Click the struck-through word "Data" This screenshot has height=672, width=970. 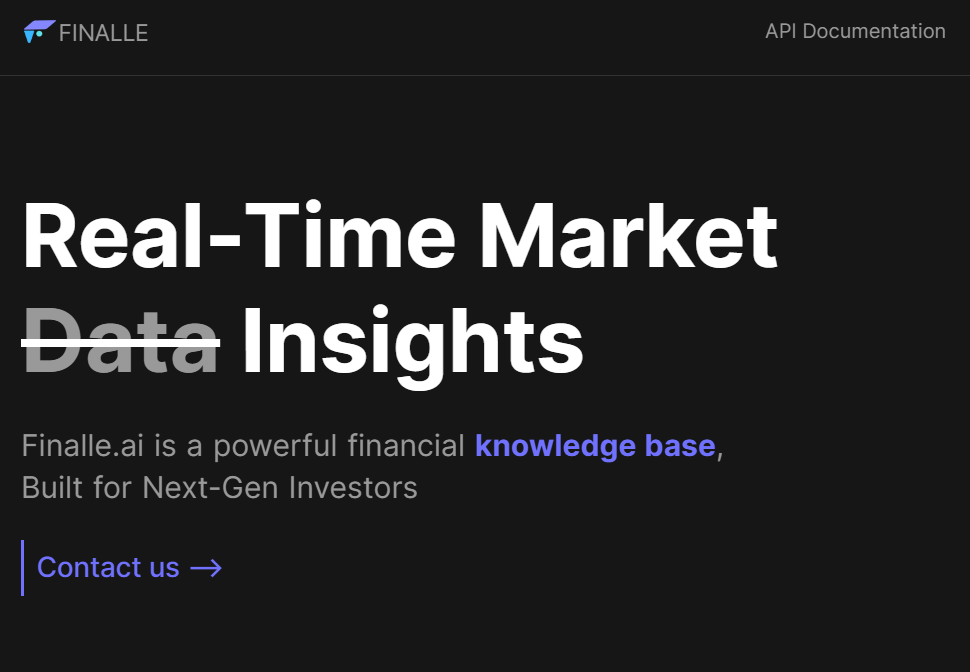pos(121,342)
